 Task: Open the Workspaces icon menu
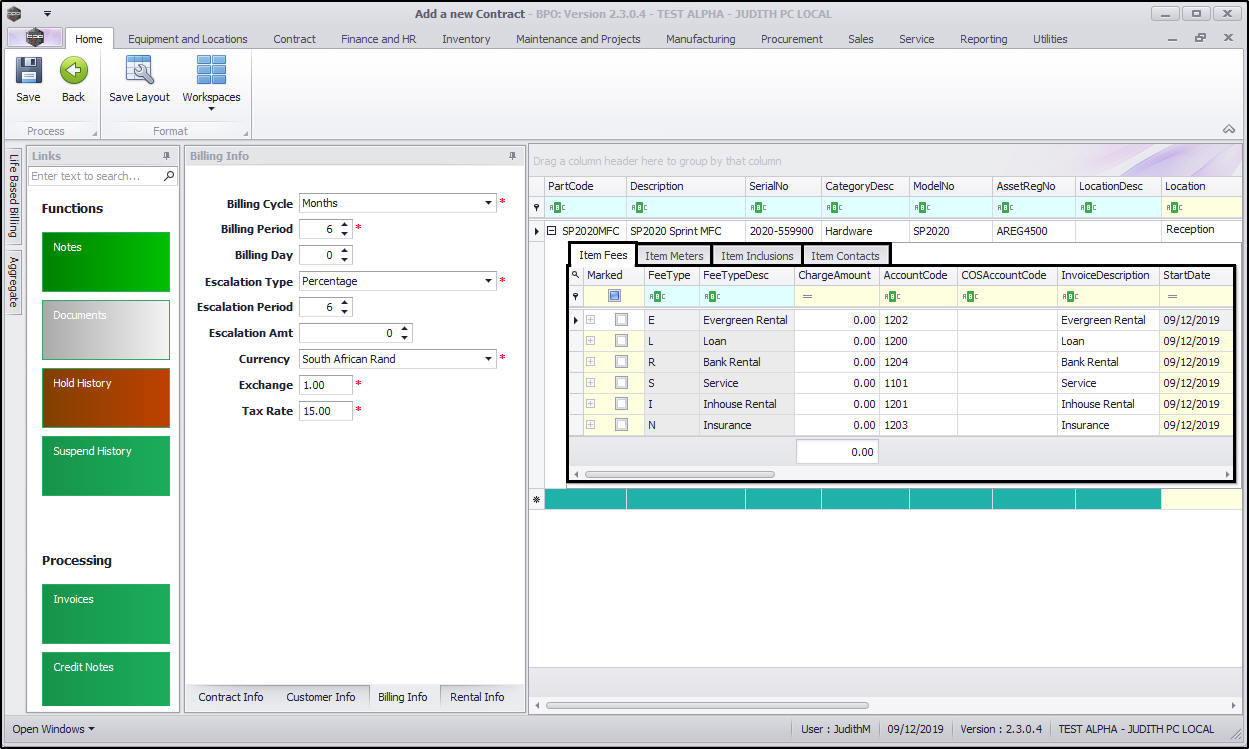point(211,80)
